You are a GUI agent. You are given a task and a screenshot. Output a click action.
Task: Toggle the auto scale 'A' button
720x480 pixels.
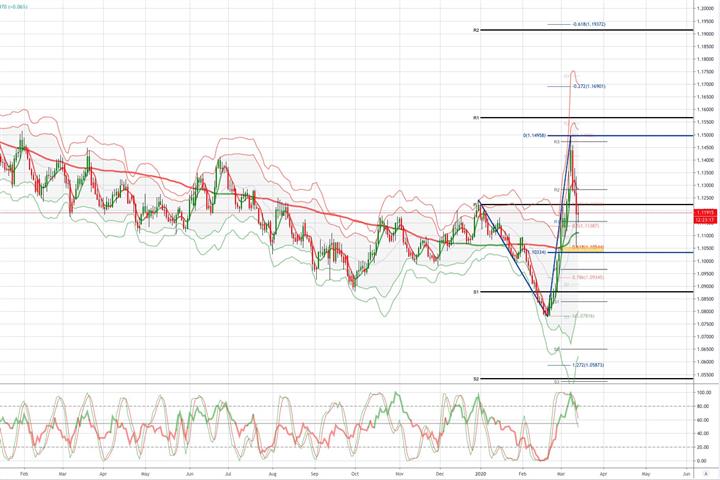[706, 473]
